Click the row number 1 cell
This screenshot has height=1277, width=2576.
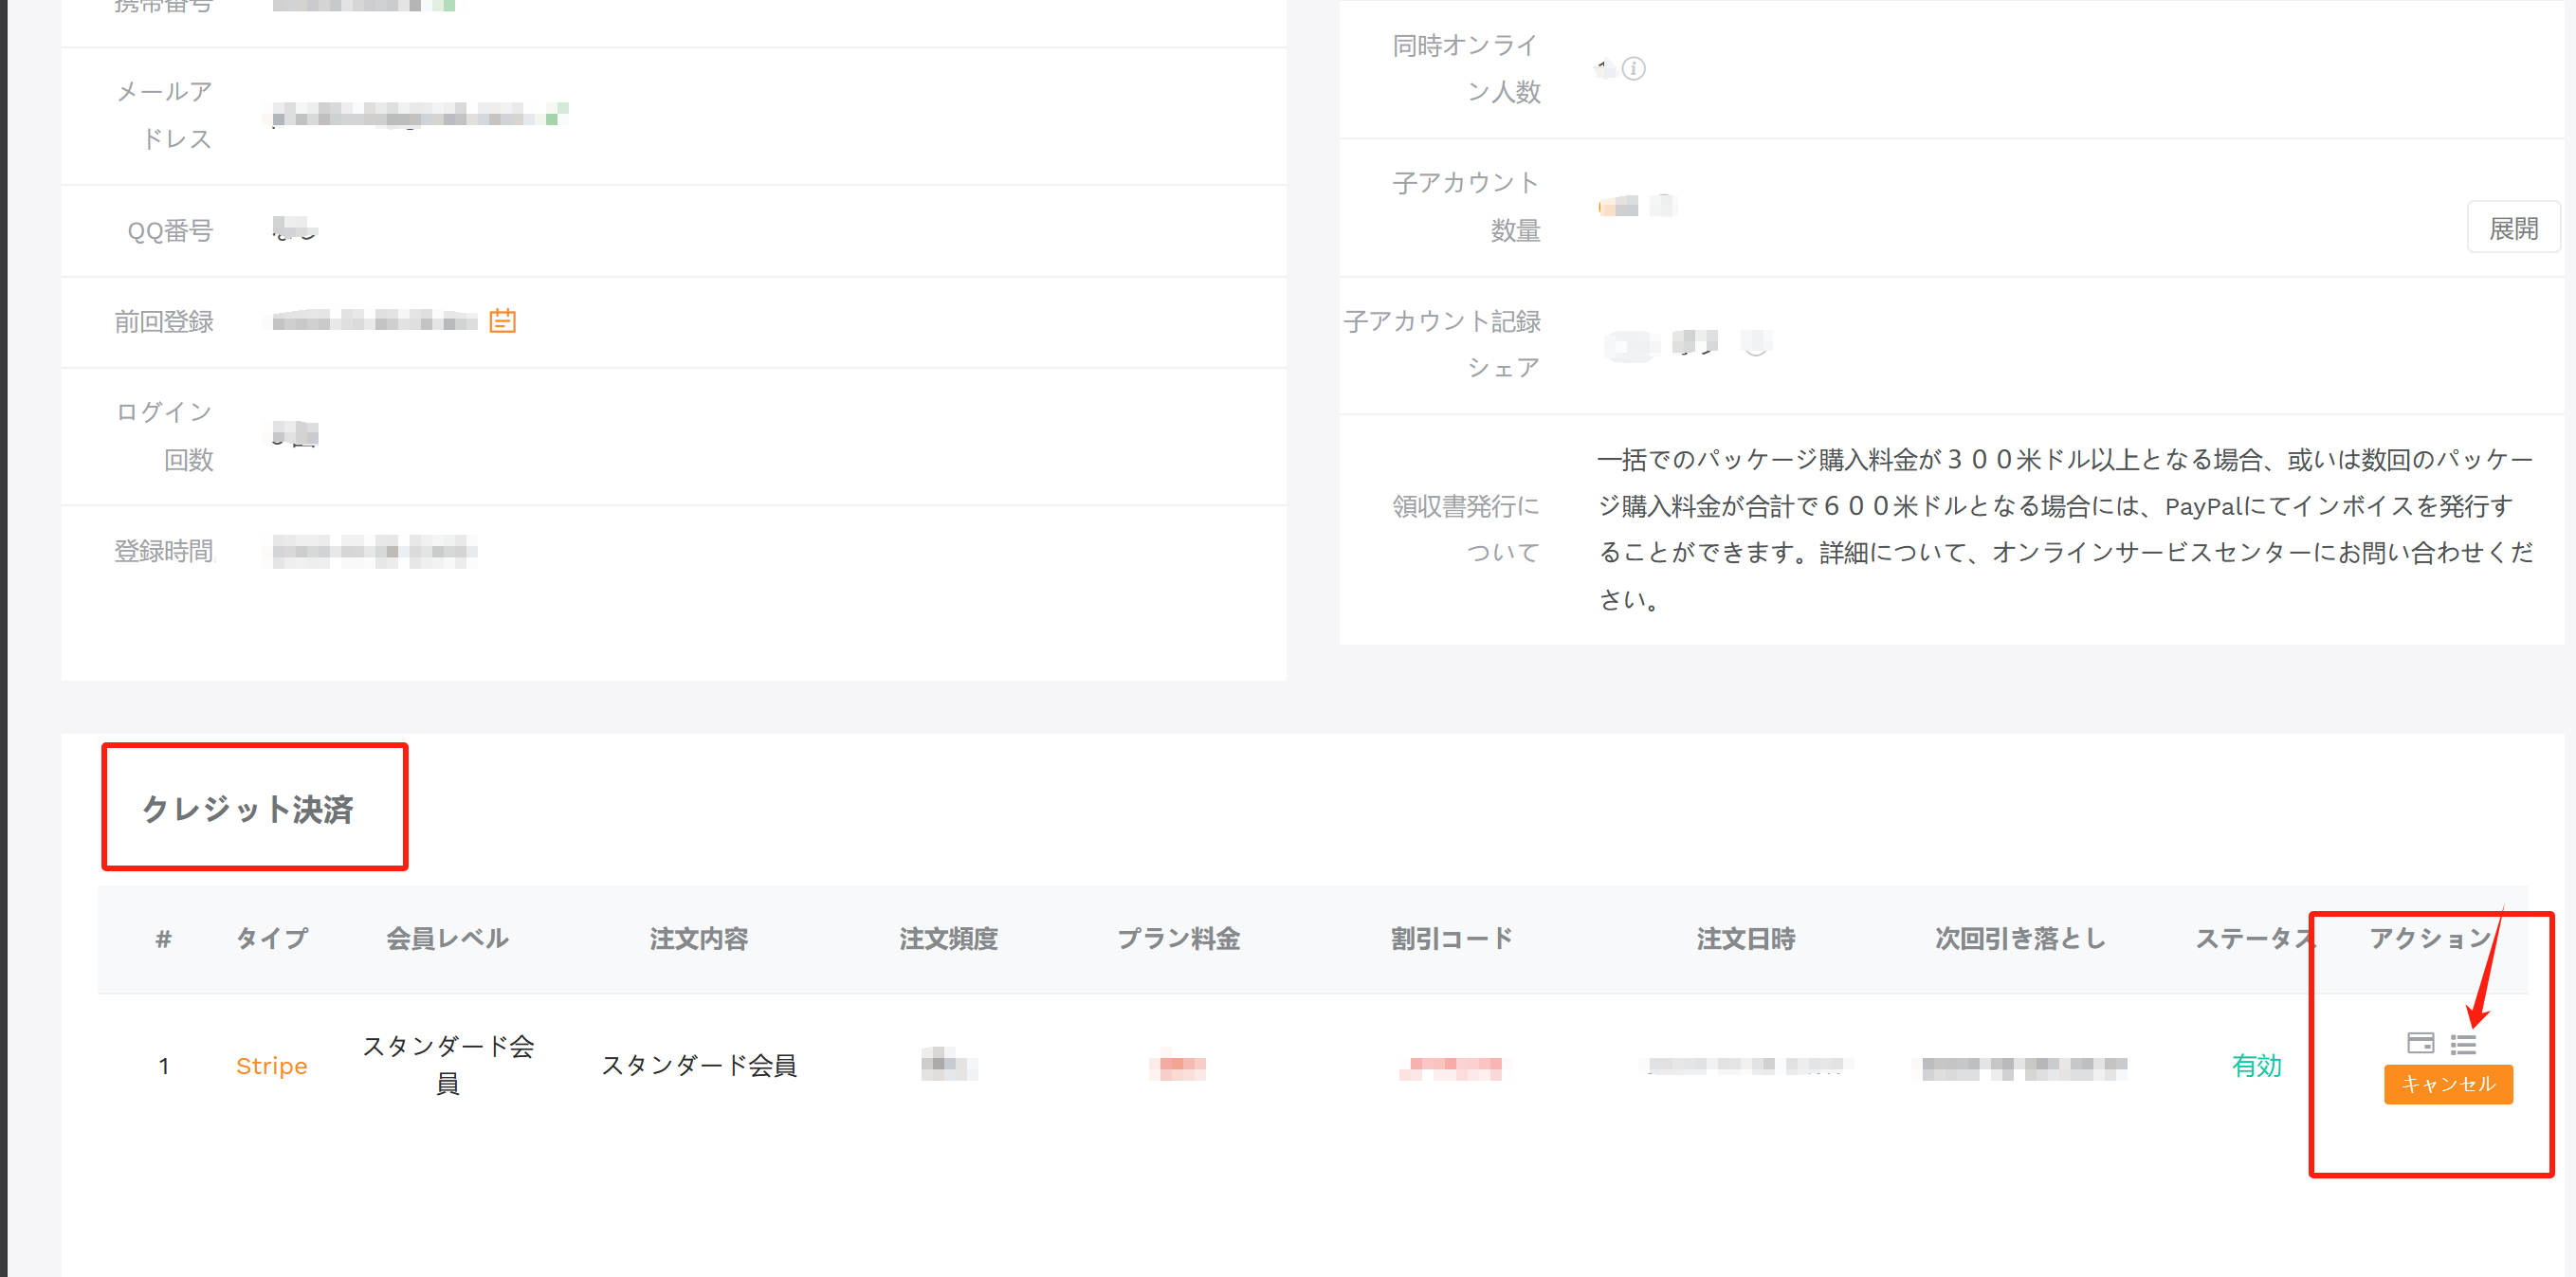[163, 1066]
